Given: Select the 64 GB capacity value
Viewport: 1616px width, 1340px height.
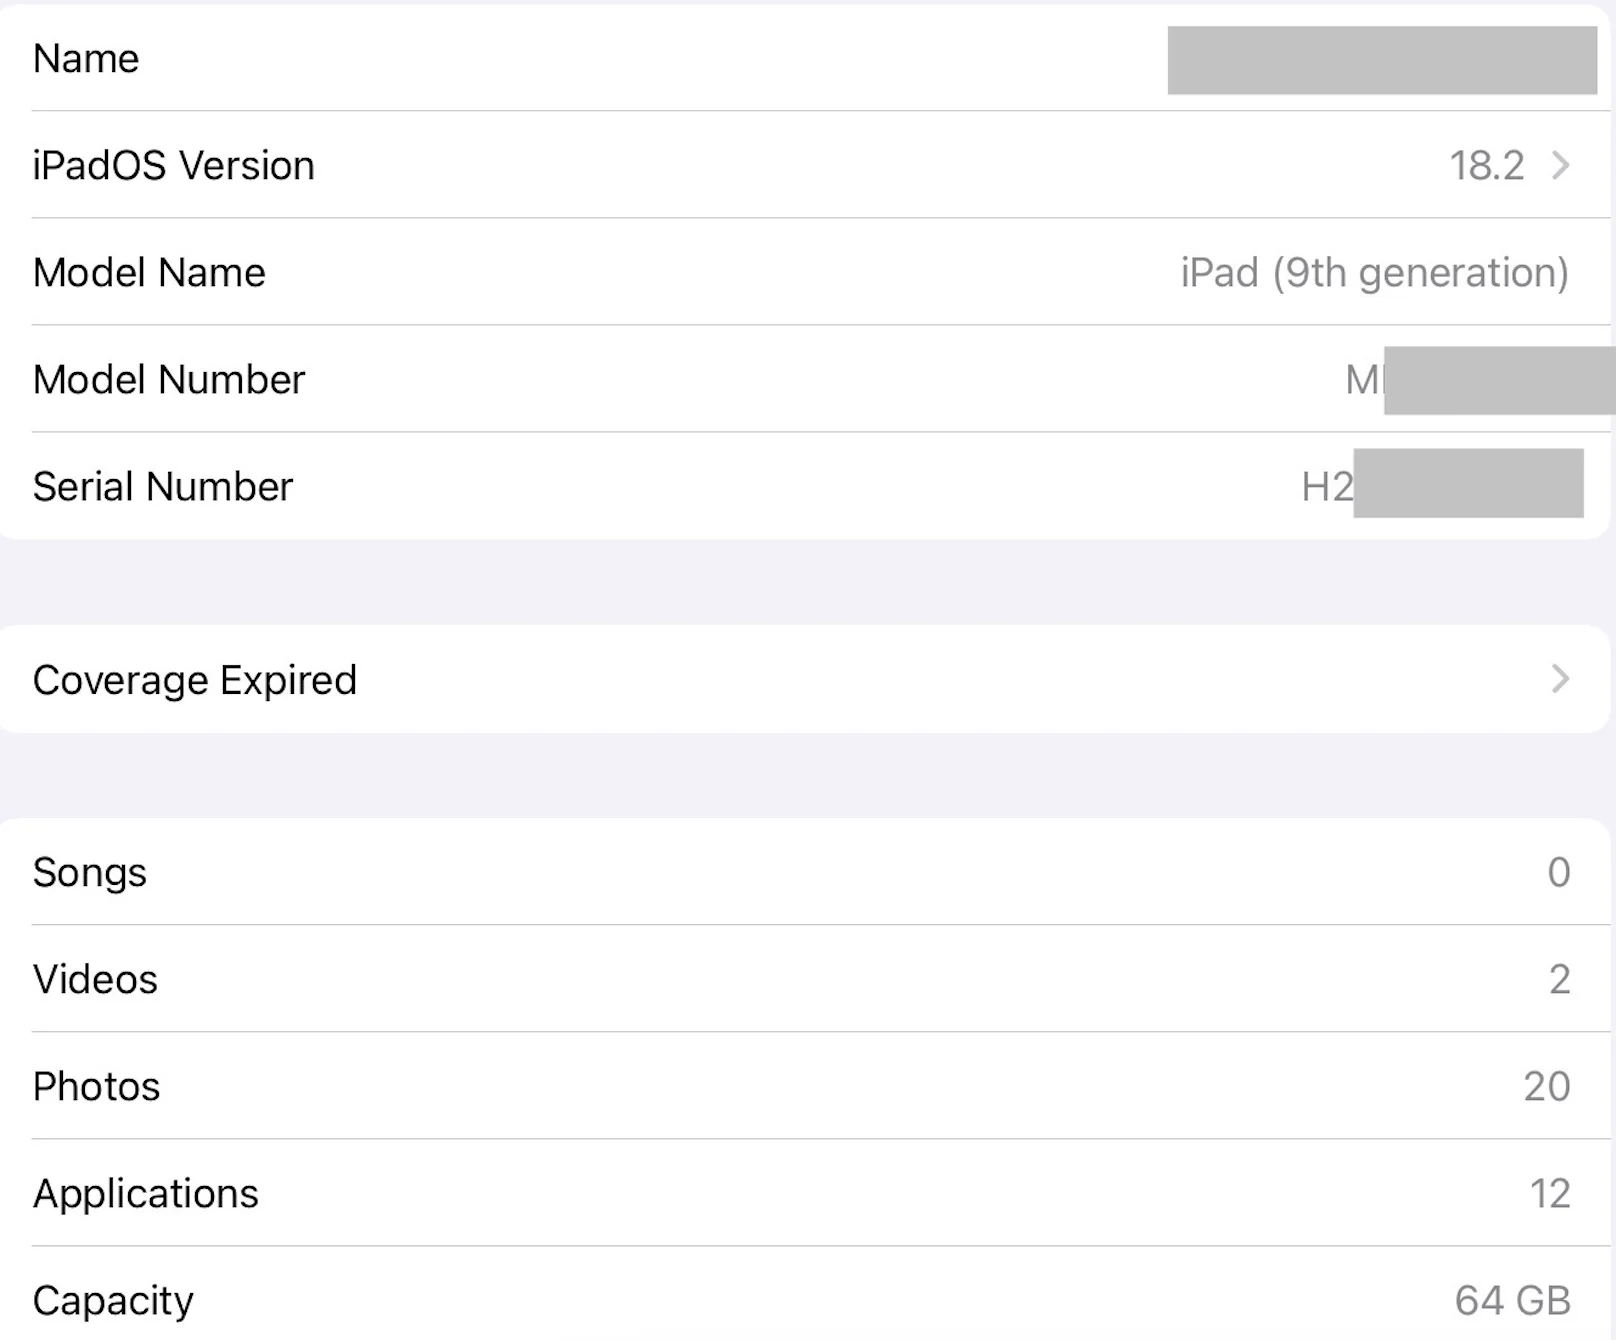Looking at the screenshot, I should (x=1512, y=1300).
